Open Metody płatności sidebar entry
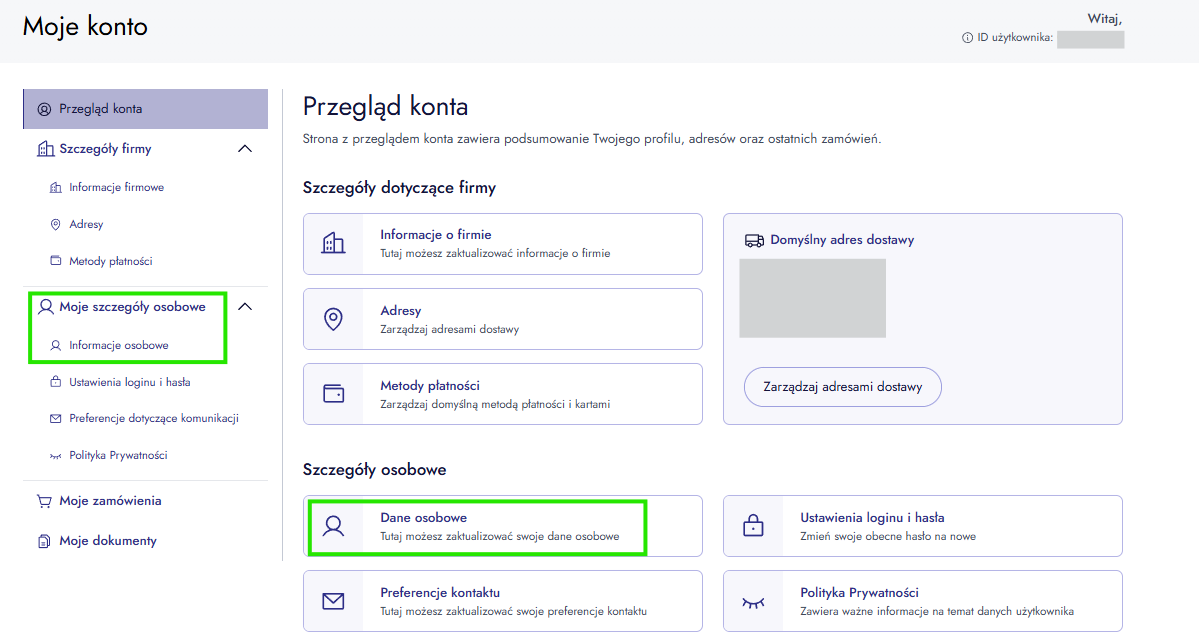Screen dimensions: 1199x644 tap(110, 261)
